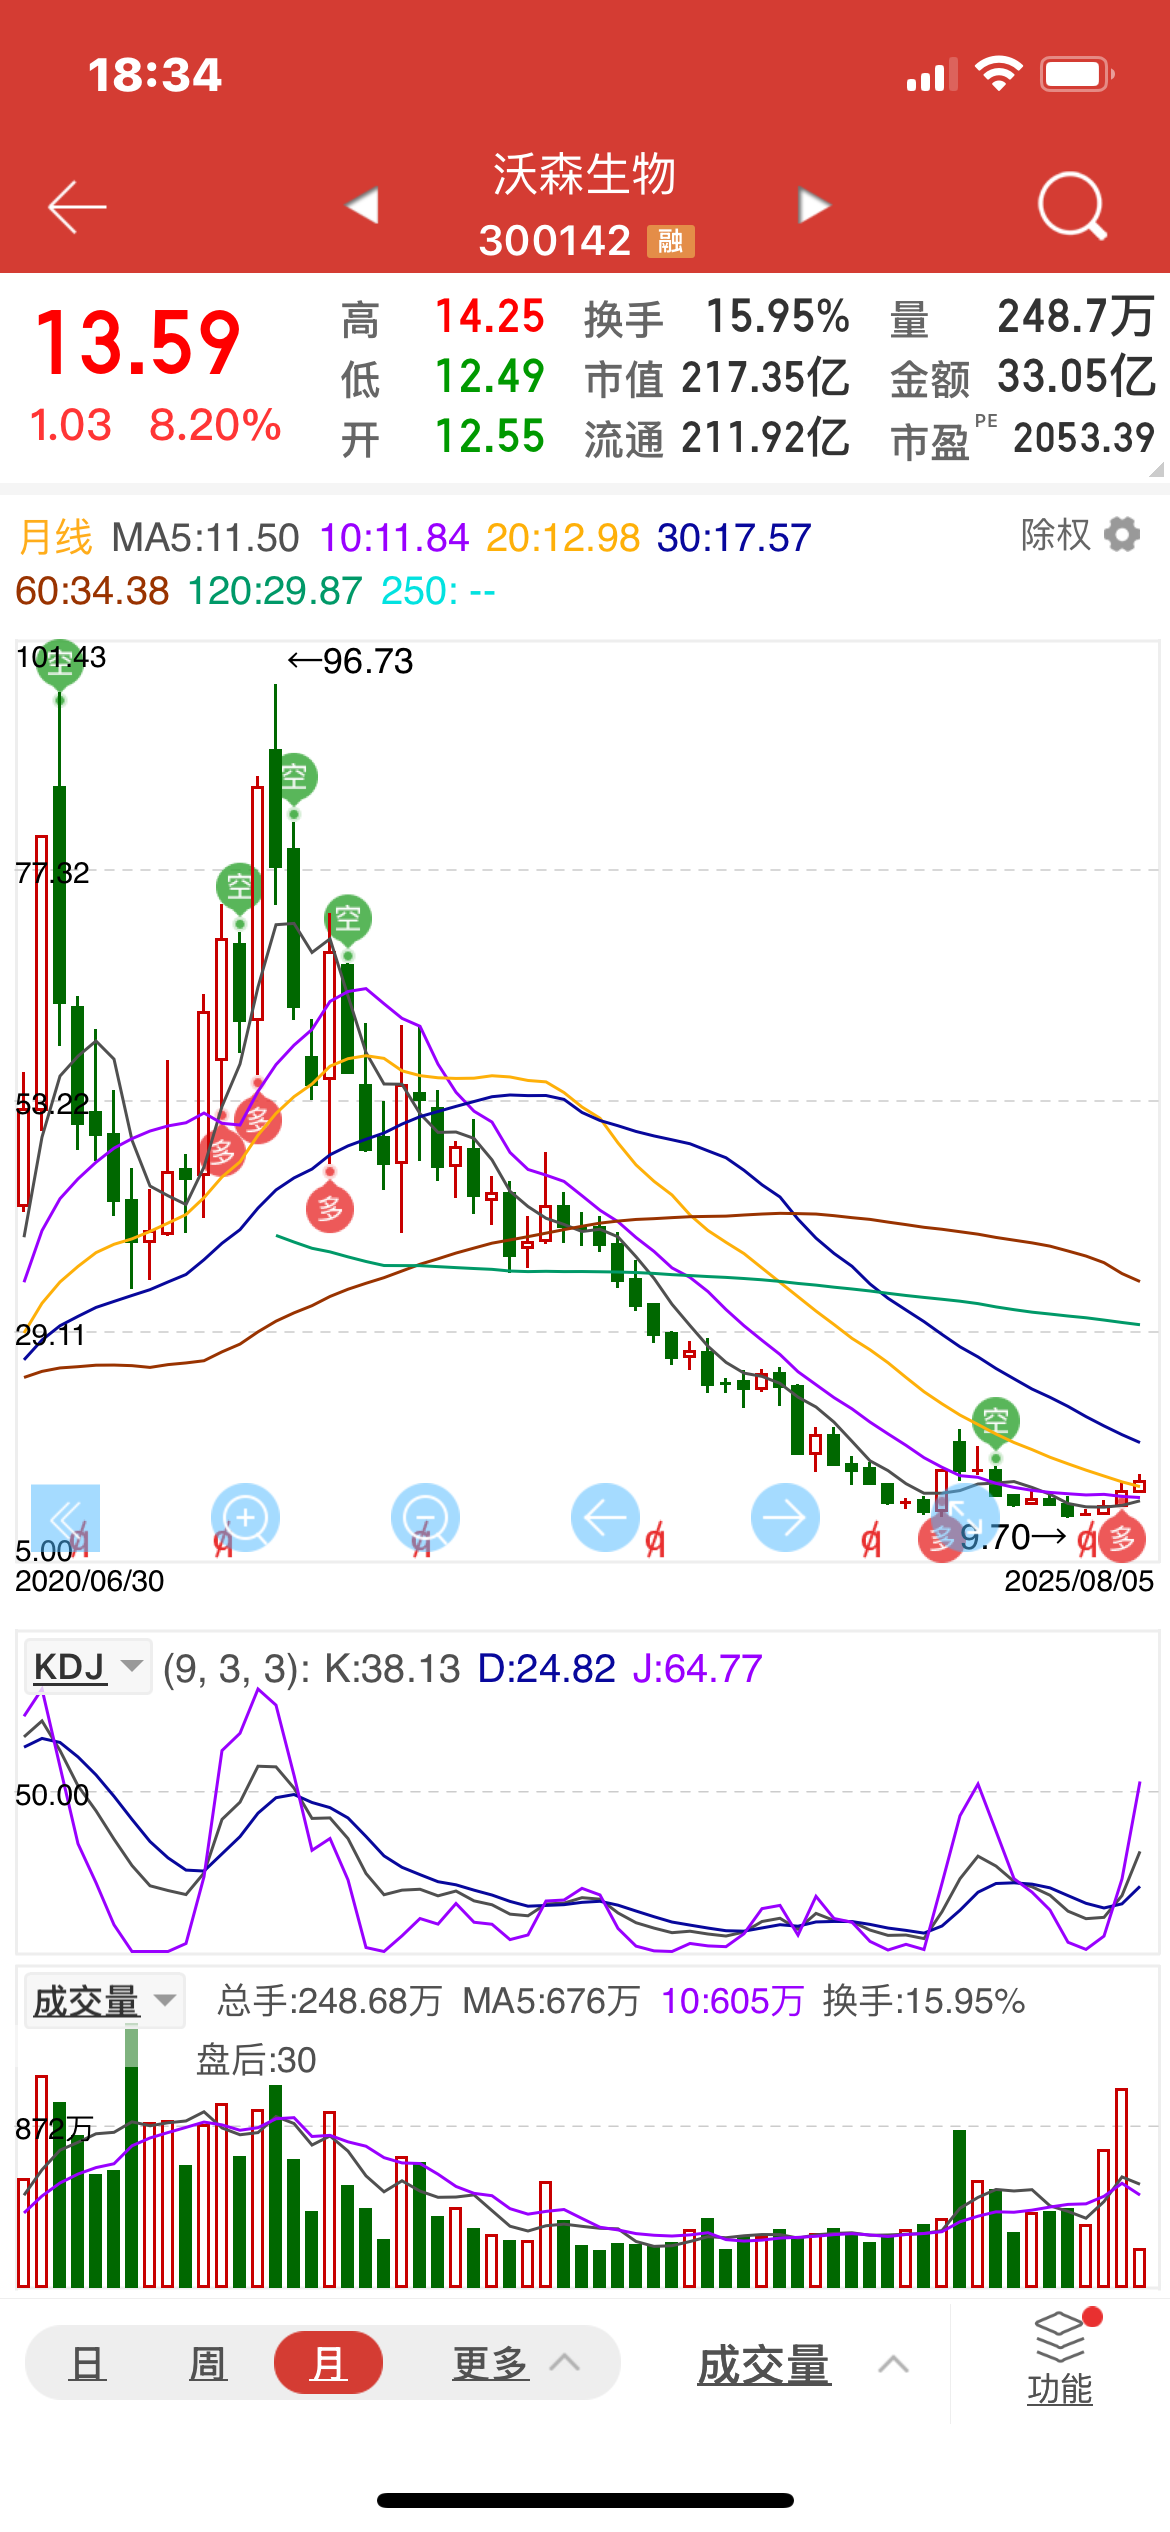Tap the PE value 2053.39
This screenshot has height=2532, width=1170.
coord(1084,438)
